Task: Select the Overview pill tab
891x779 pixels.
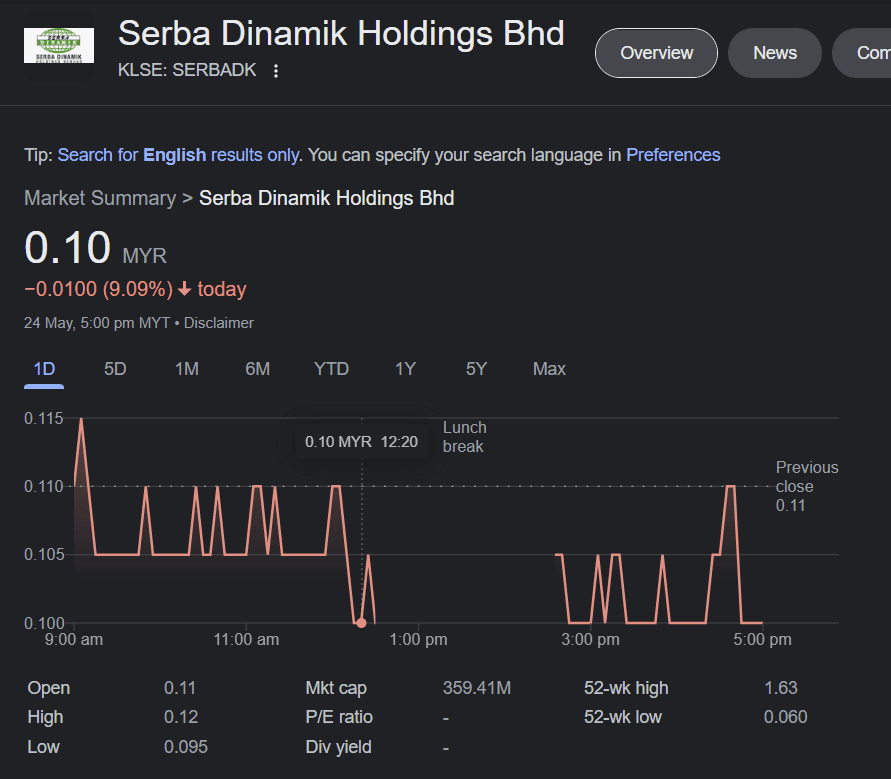Action: [656, 53]
